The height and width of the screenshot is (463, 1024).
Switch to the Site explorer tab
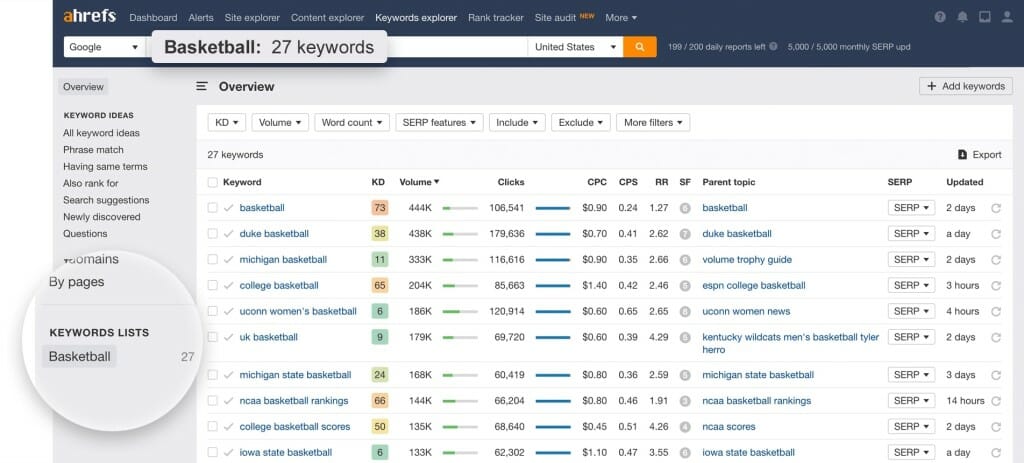(x=251, y=17)
